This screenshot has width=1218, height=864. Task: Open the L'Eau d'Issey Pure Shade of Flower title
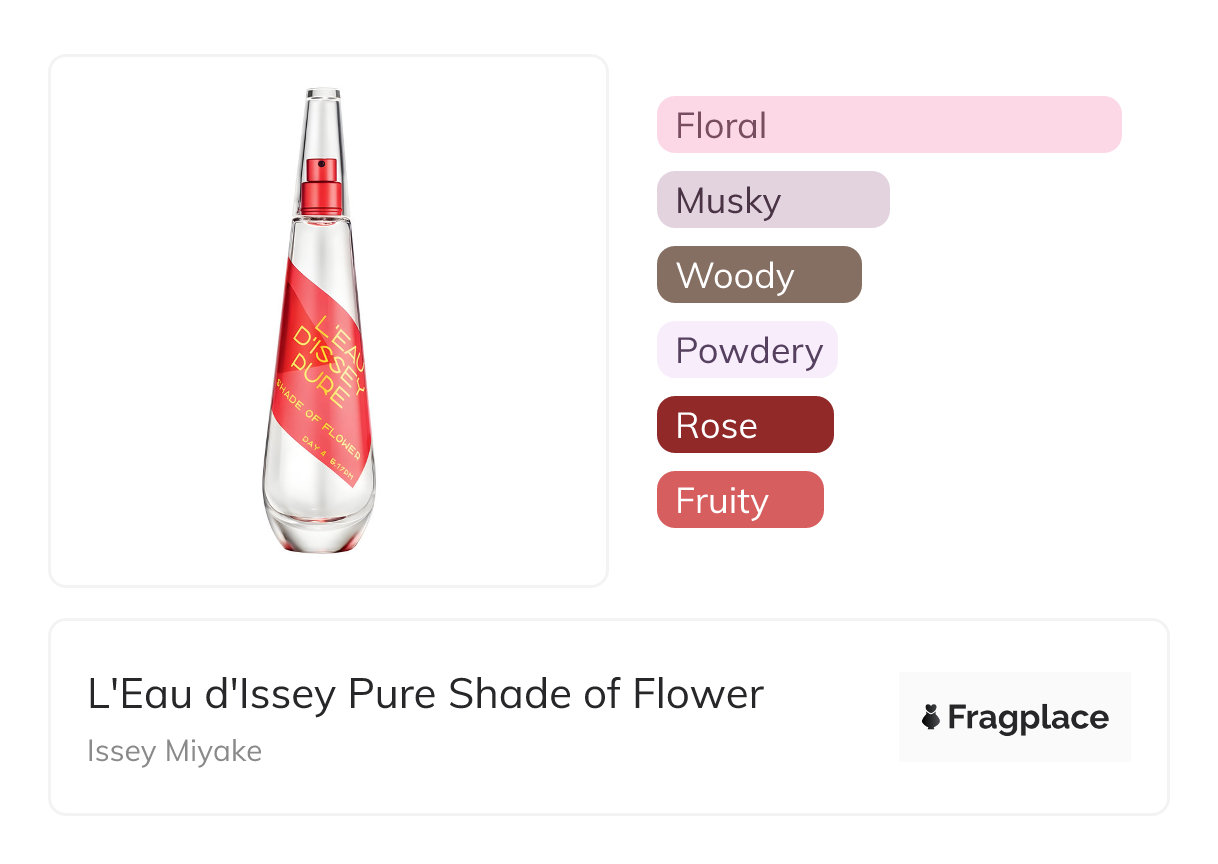[425, 694]
